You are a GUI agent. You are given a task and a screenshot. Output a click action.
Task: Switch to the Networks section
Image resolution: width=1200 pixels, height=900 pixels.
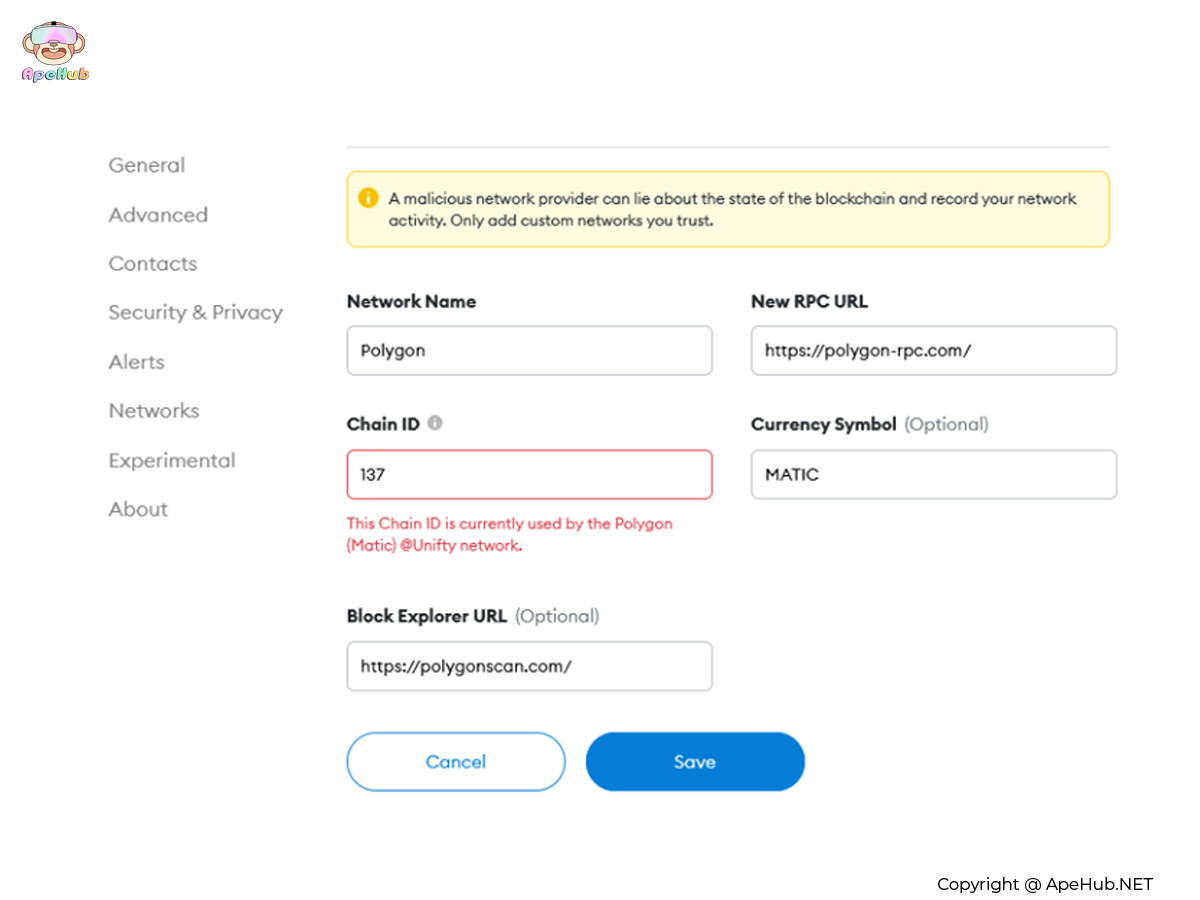coord(154,411)
